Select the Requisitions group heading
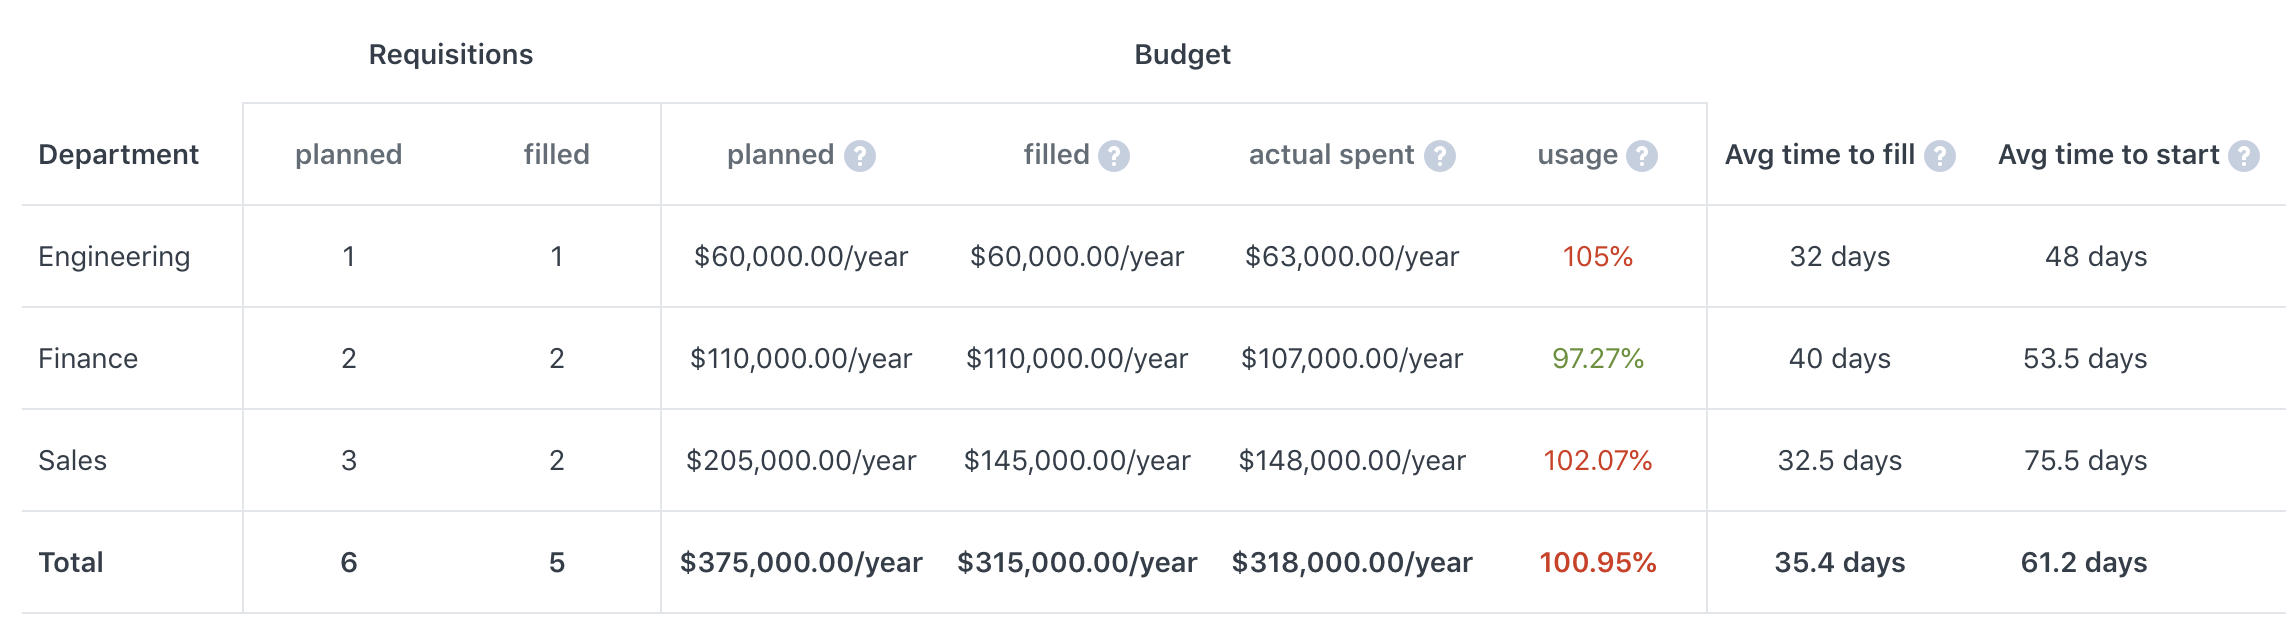 click(451, 55)
